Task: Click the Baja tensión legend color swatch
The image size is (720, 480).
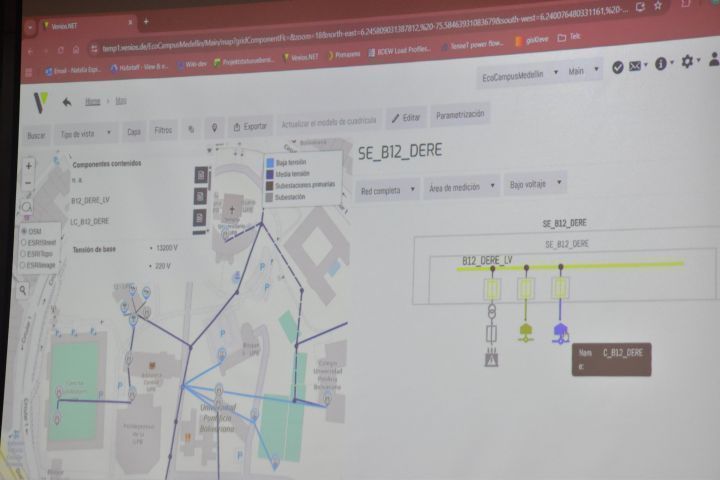Action: click(x=269, y=161)
